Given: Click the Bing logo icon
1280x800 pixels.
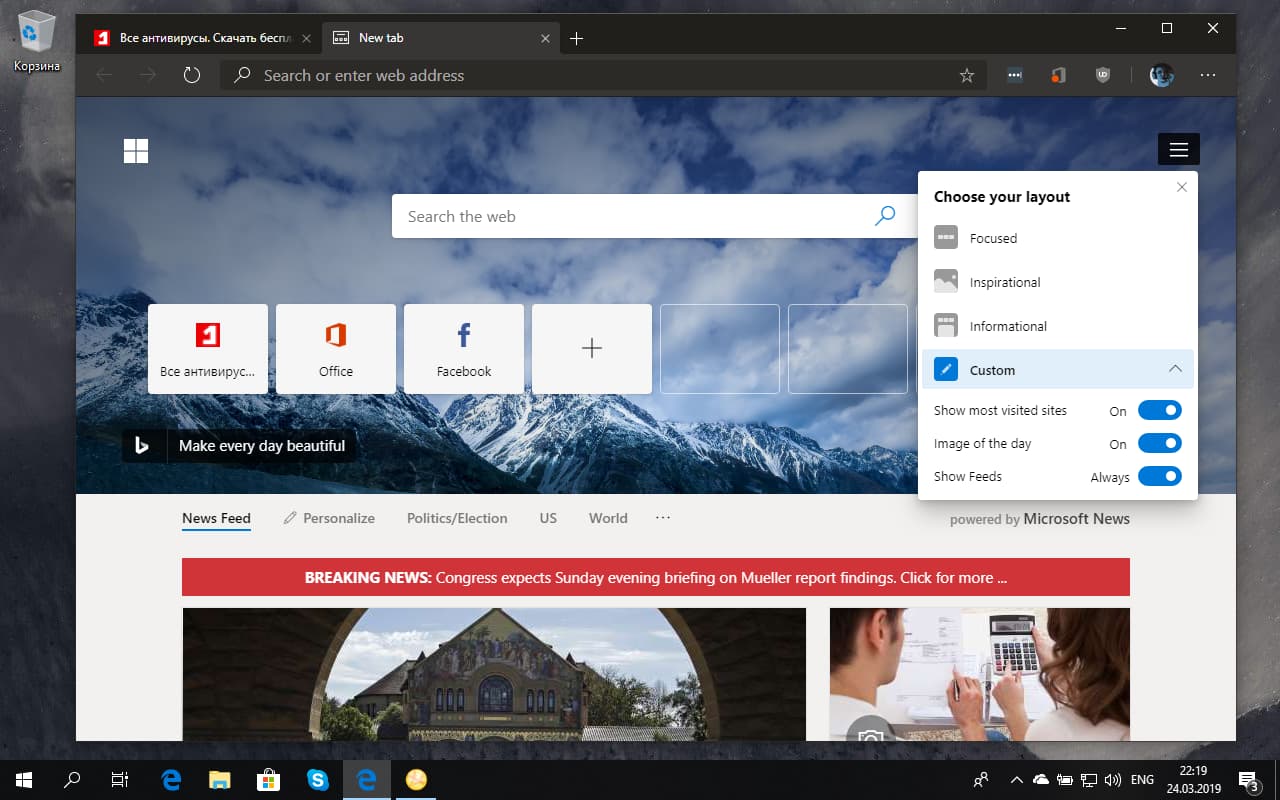Looking at the screenshot, I should (142, 446).
